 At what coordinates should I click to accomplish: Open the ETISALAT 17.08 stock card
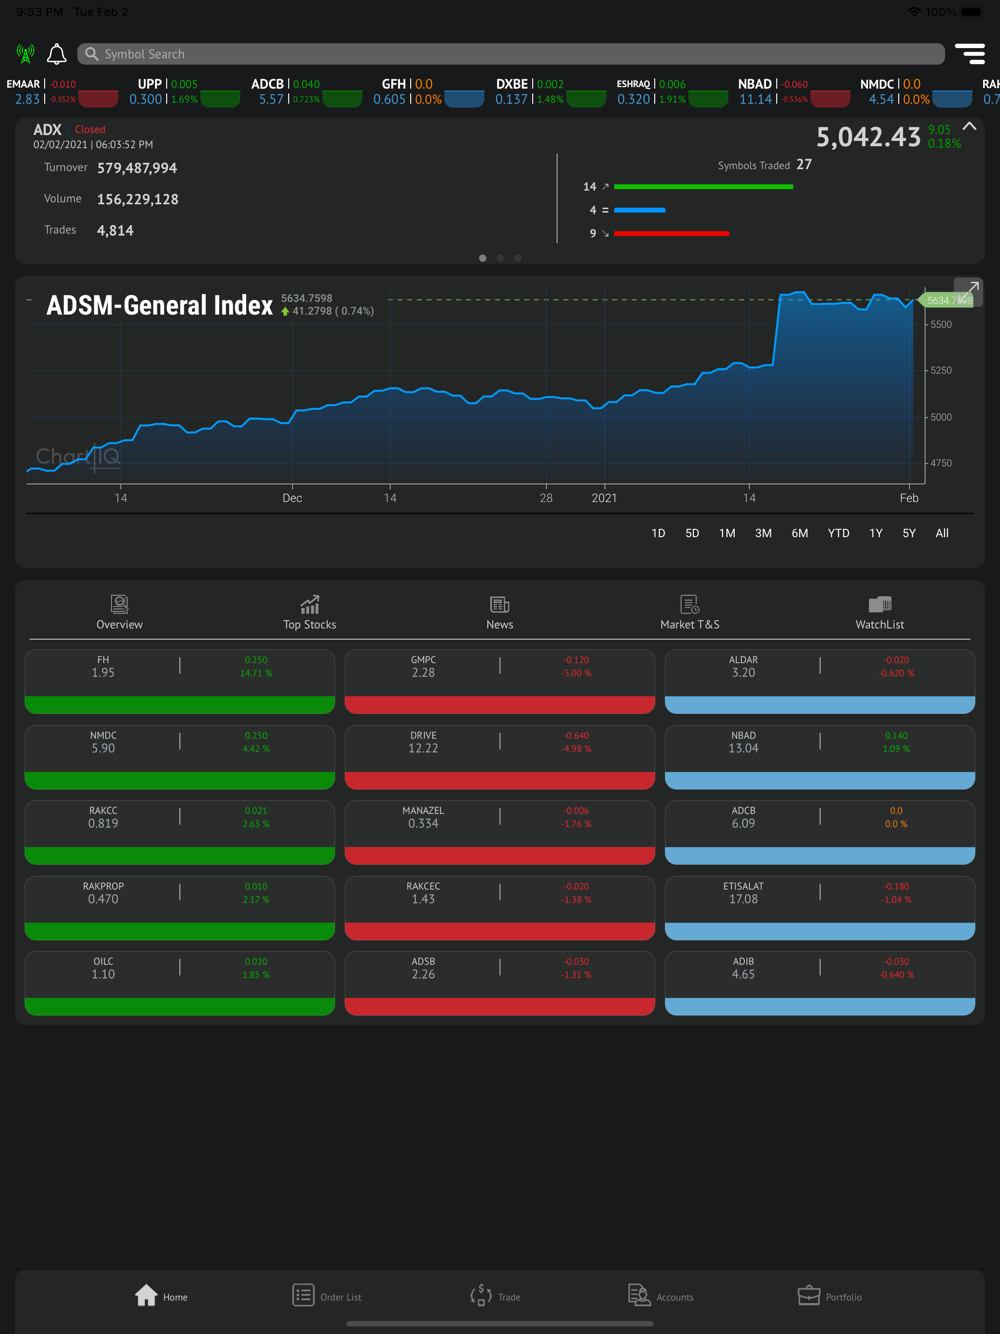tap(820, 908)
